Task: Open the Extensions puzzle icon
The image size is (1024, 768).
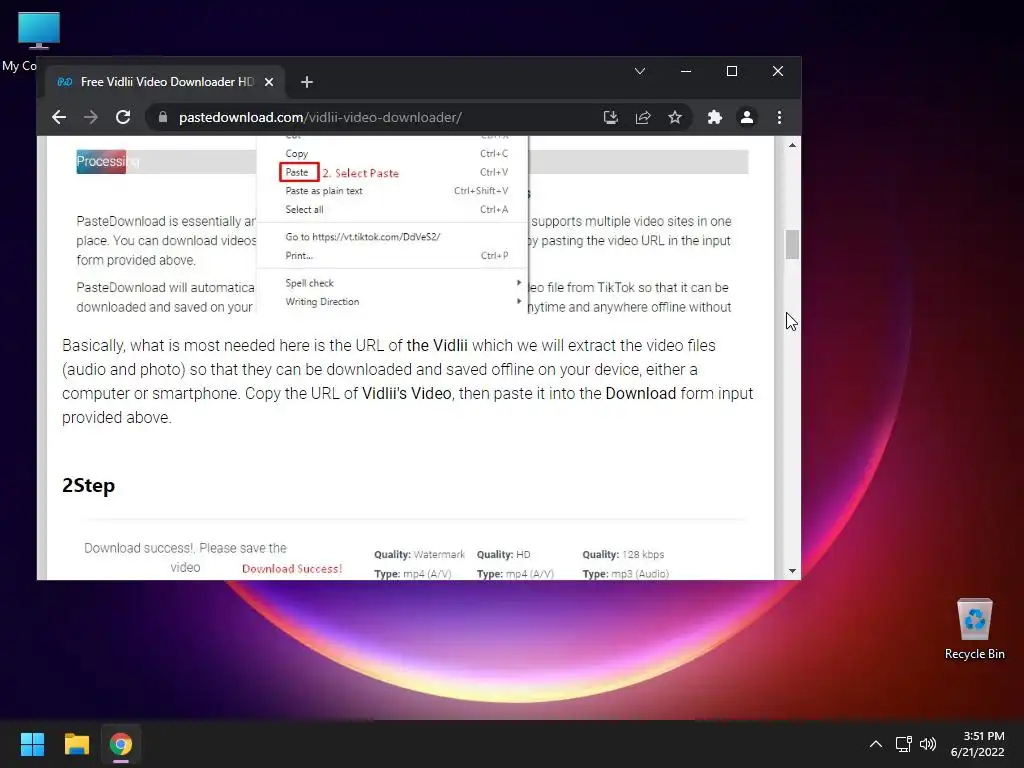Action: [x=714, y=118]
